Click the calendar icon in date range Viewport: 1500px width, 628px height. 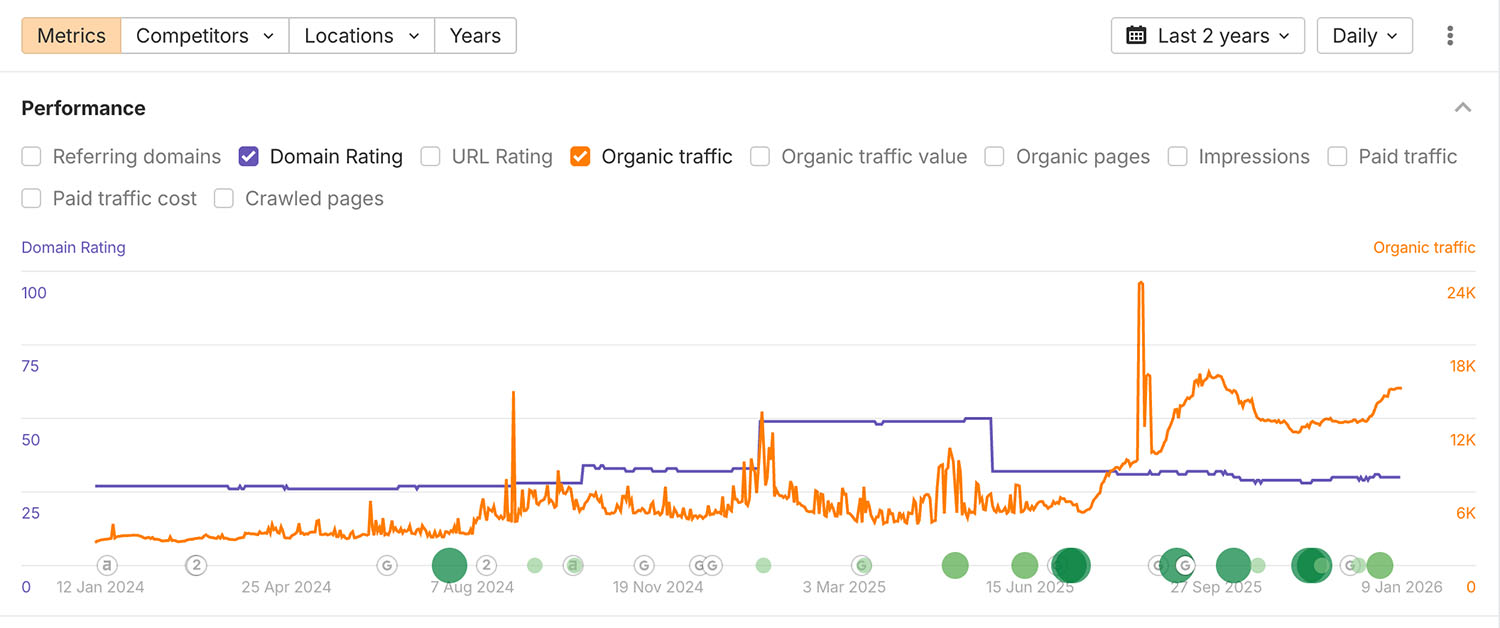1136,36
